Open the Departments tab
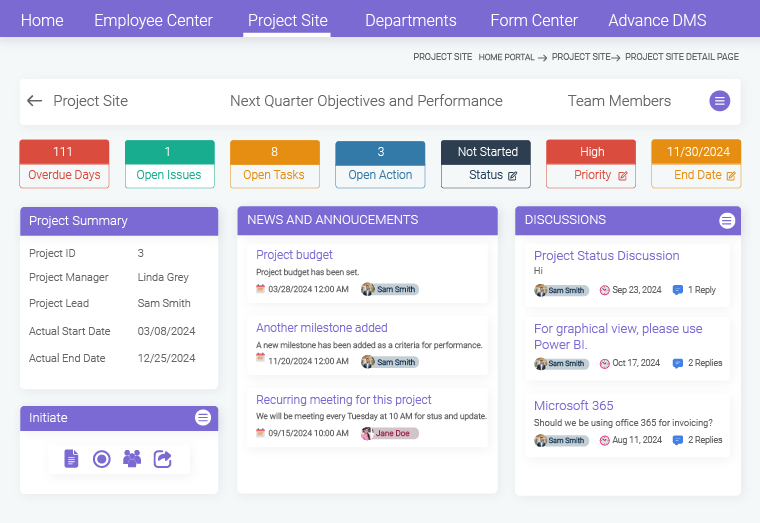760x523 pixels. (411, 20)
